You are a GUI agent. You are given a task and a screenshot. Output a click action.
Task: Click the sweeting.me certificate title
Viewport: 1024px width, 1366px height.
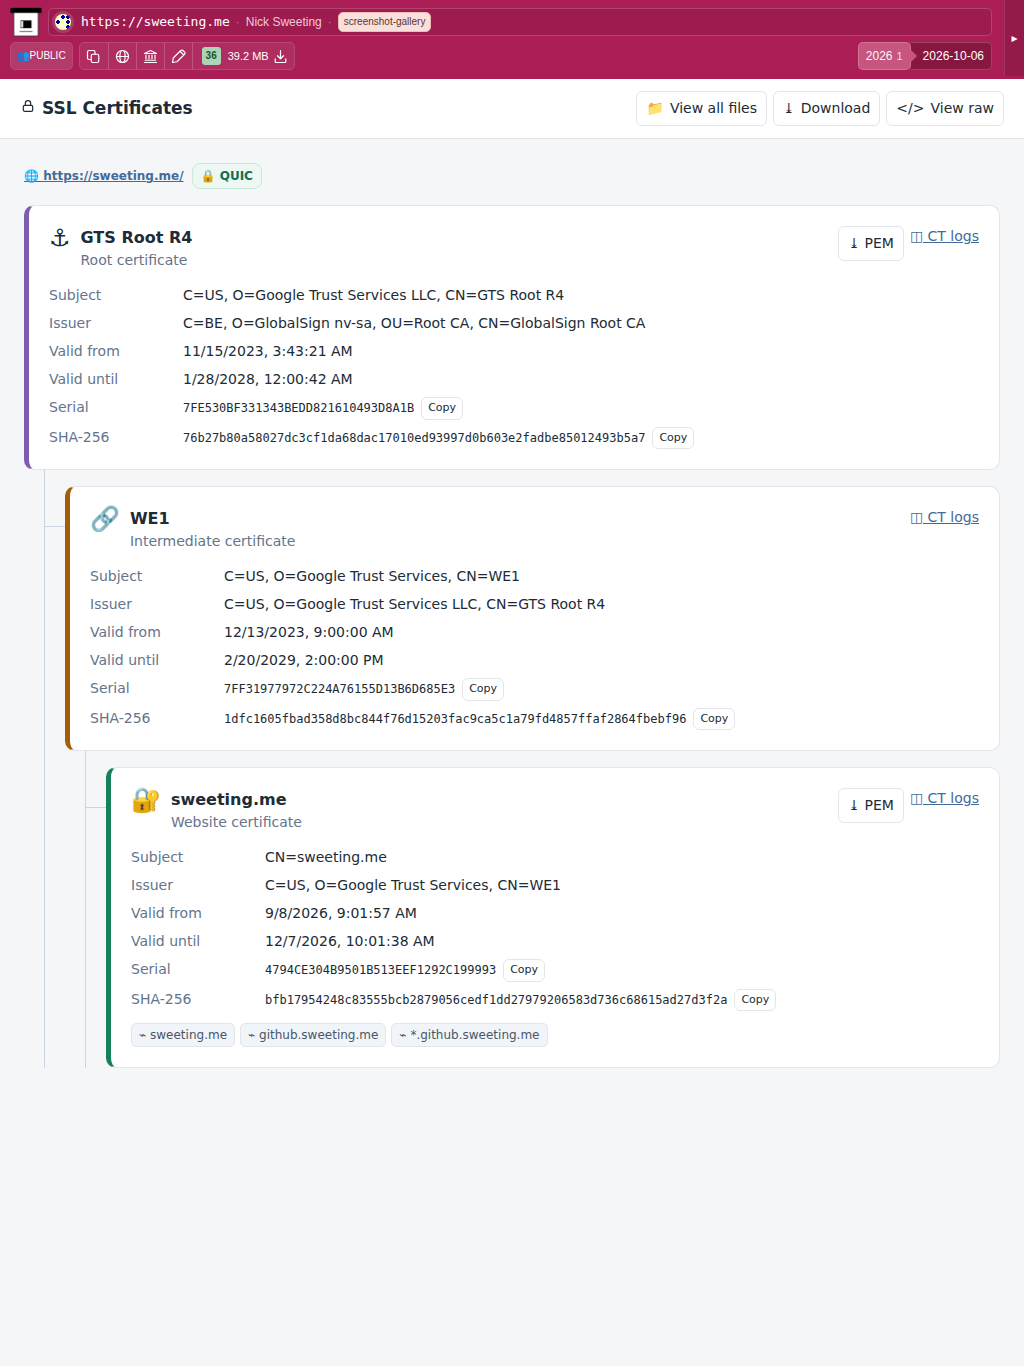point(229,799)
